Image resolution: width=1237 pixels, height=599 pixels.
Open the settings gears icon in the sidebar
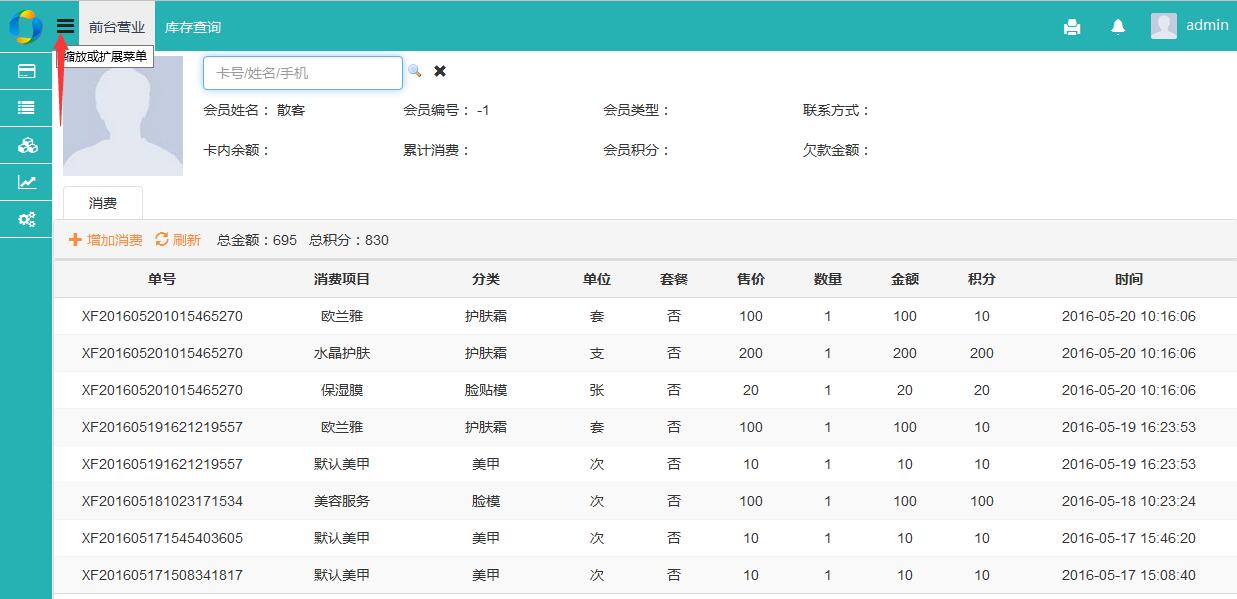[x=26, y=219]
